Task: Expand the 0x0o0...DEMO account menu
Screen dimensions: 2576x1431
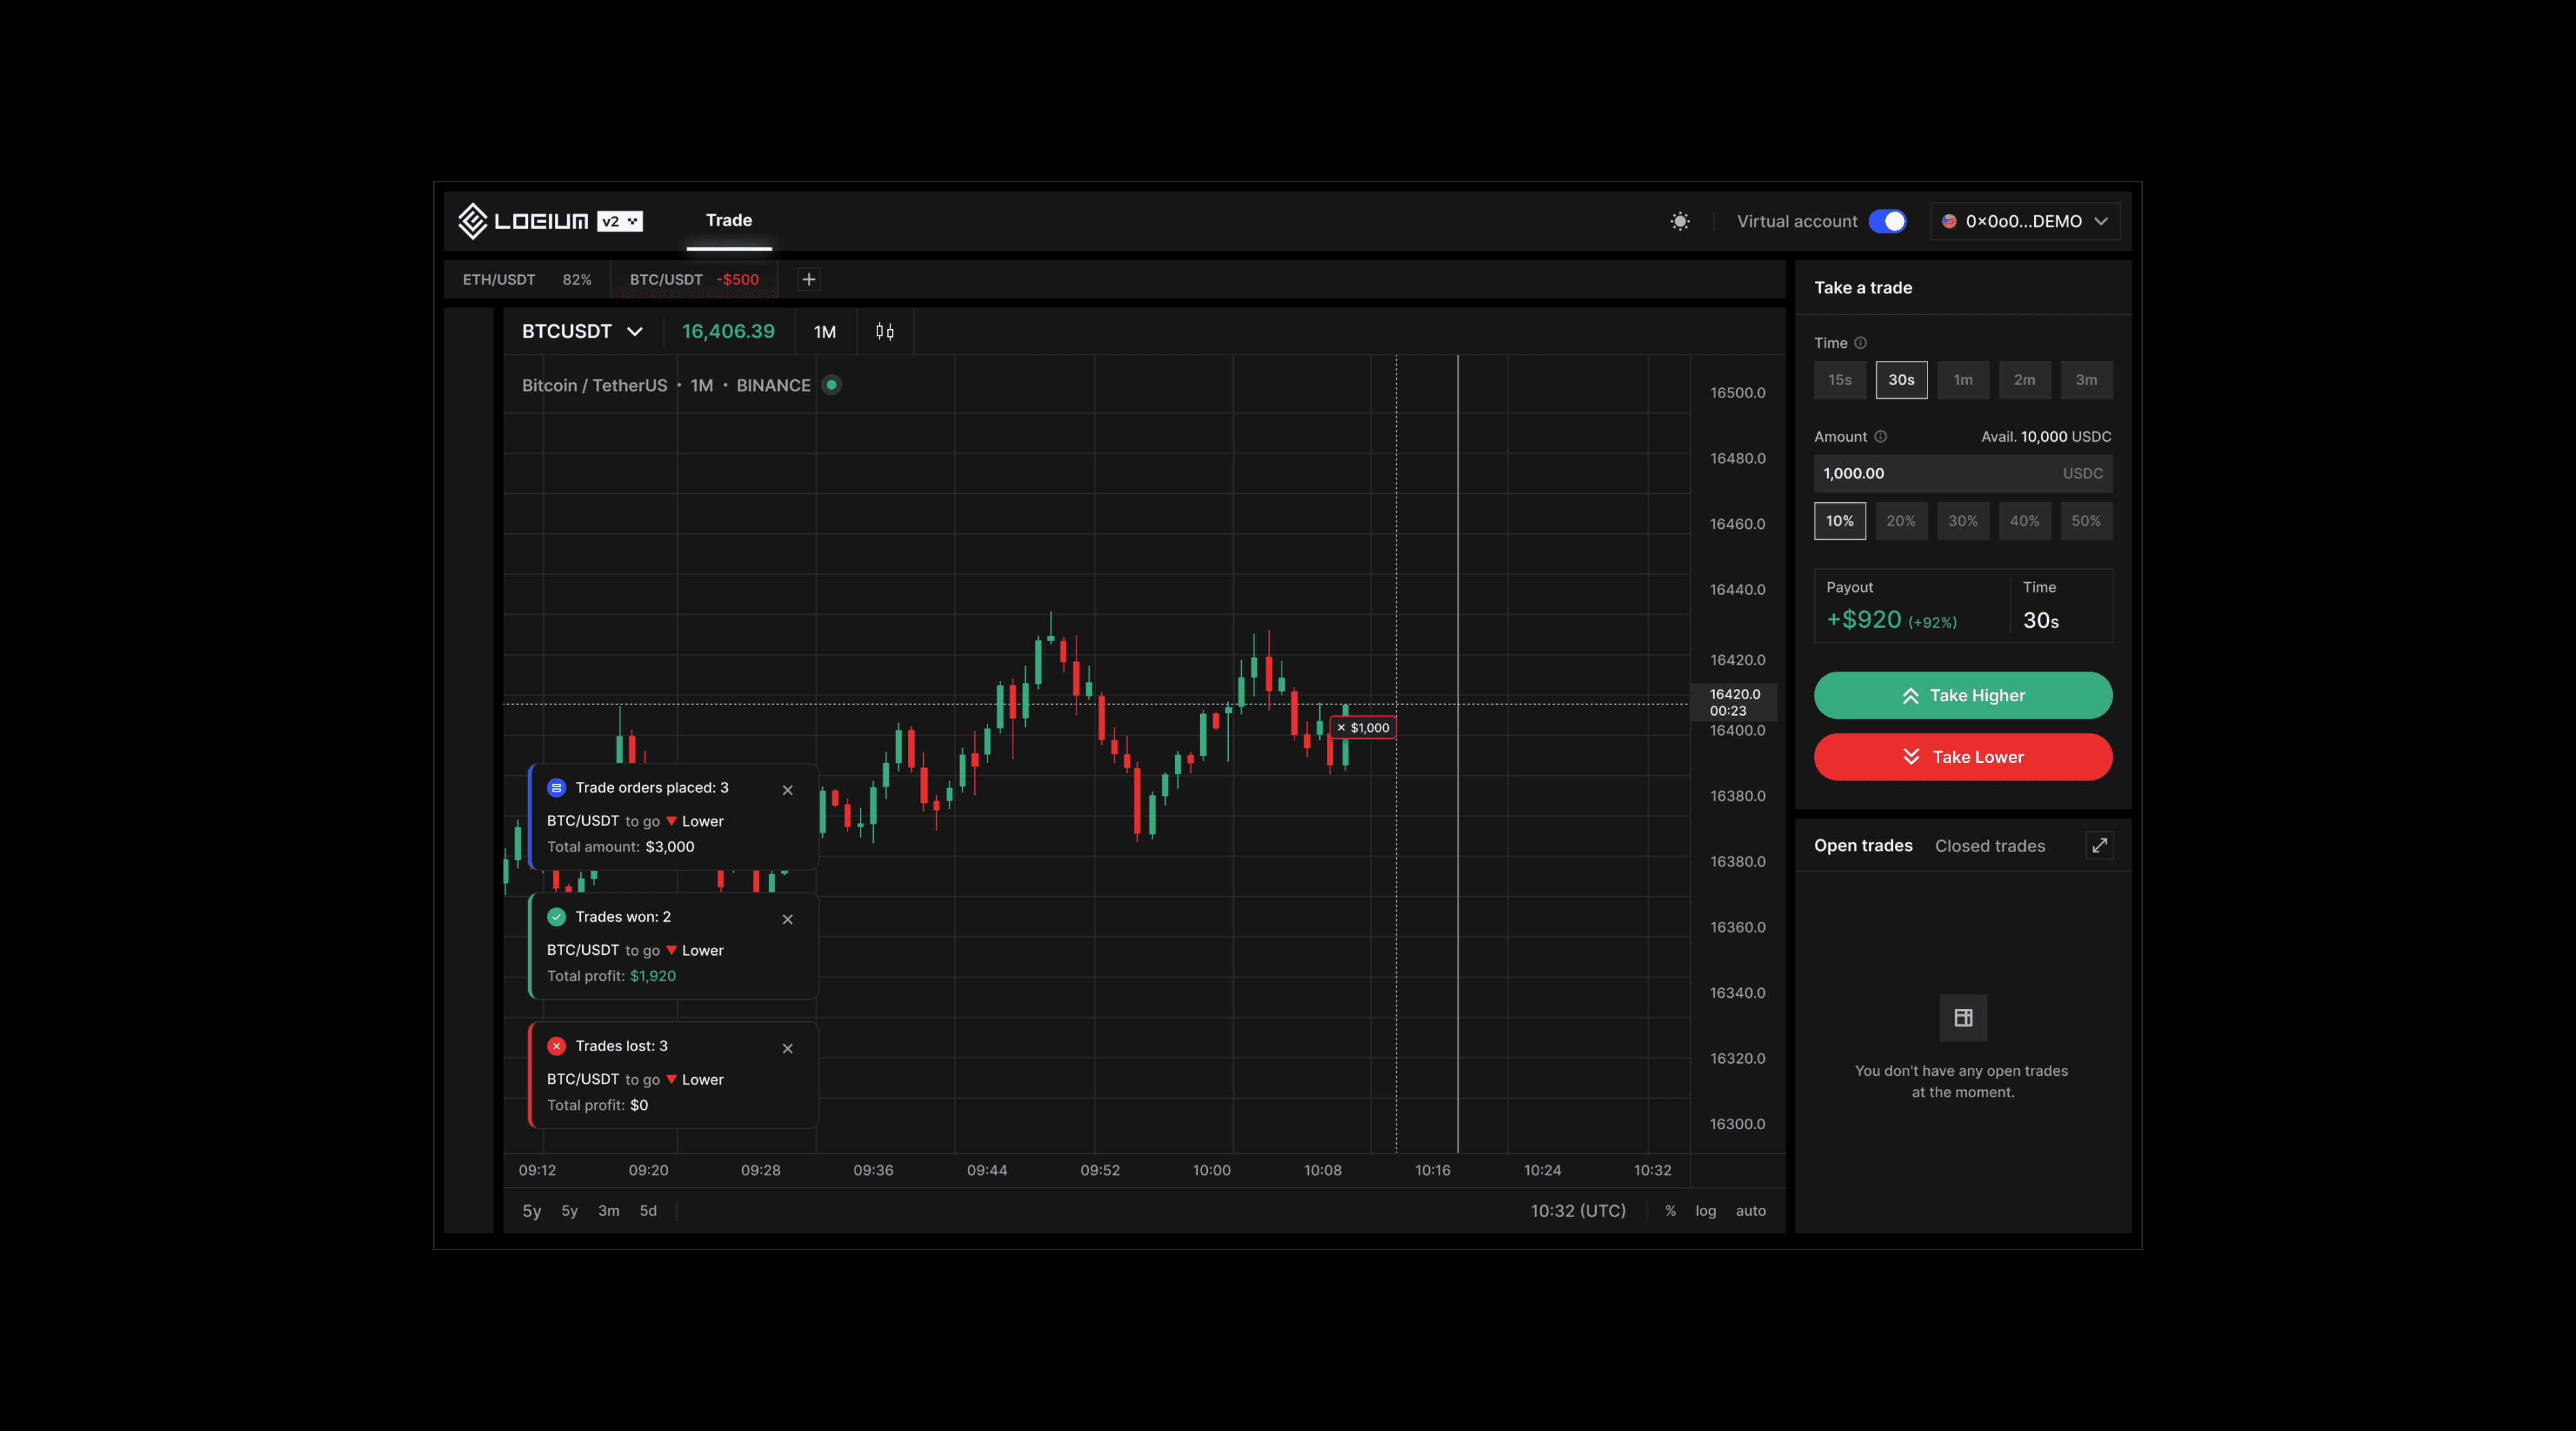Action: (x=2025, y=221)
